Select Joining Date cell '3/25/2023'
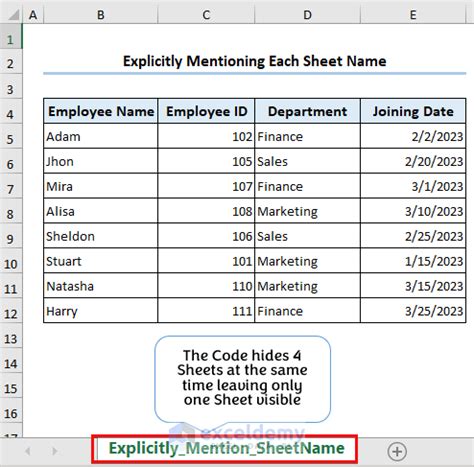 [x=413, y=311]
